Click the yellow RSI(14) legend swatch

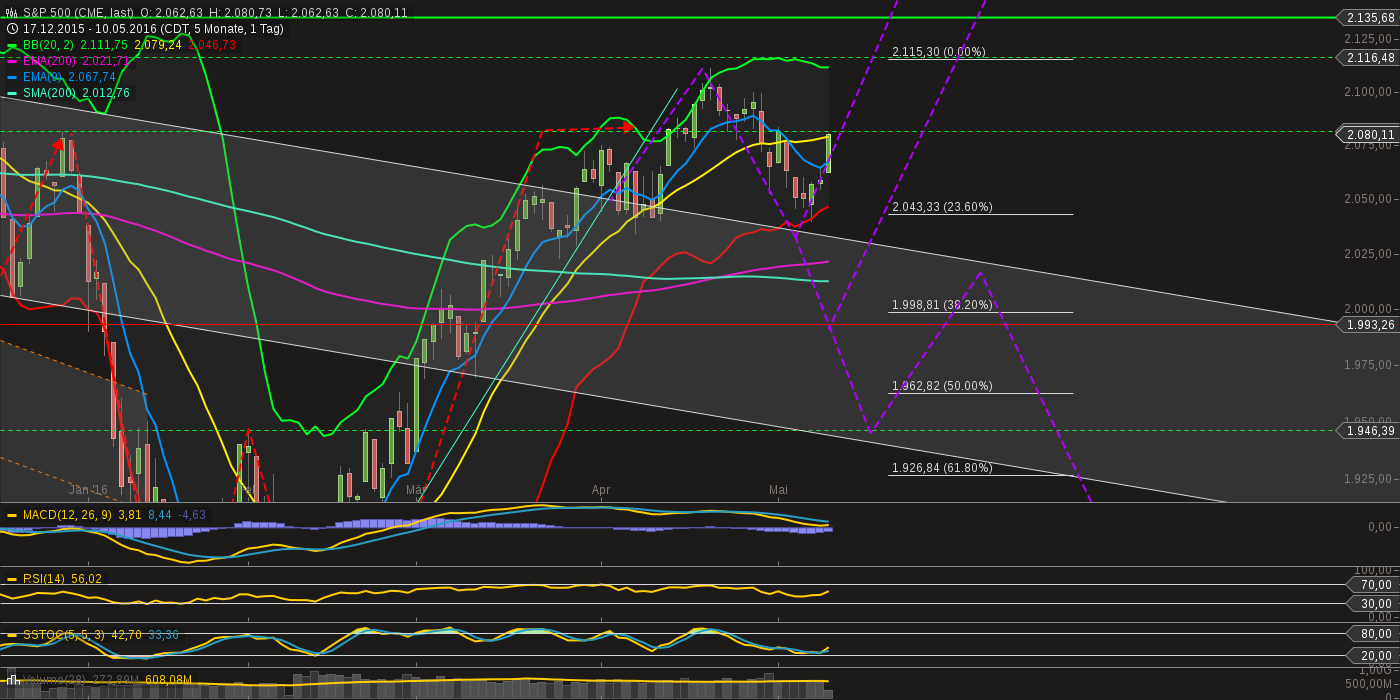click(12, 579)
